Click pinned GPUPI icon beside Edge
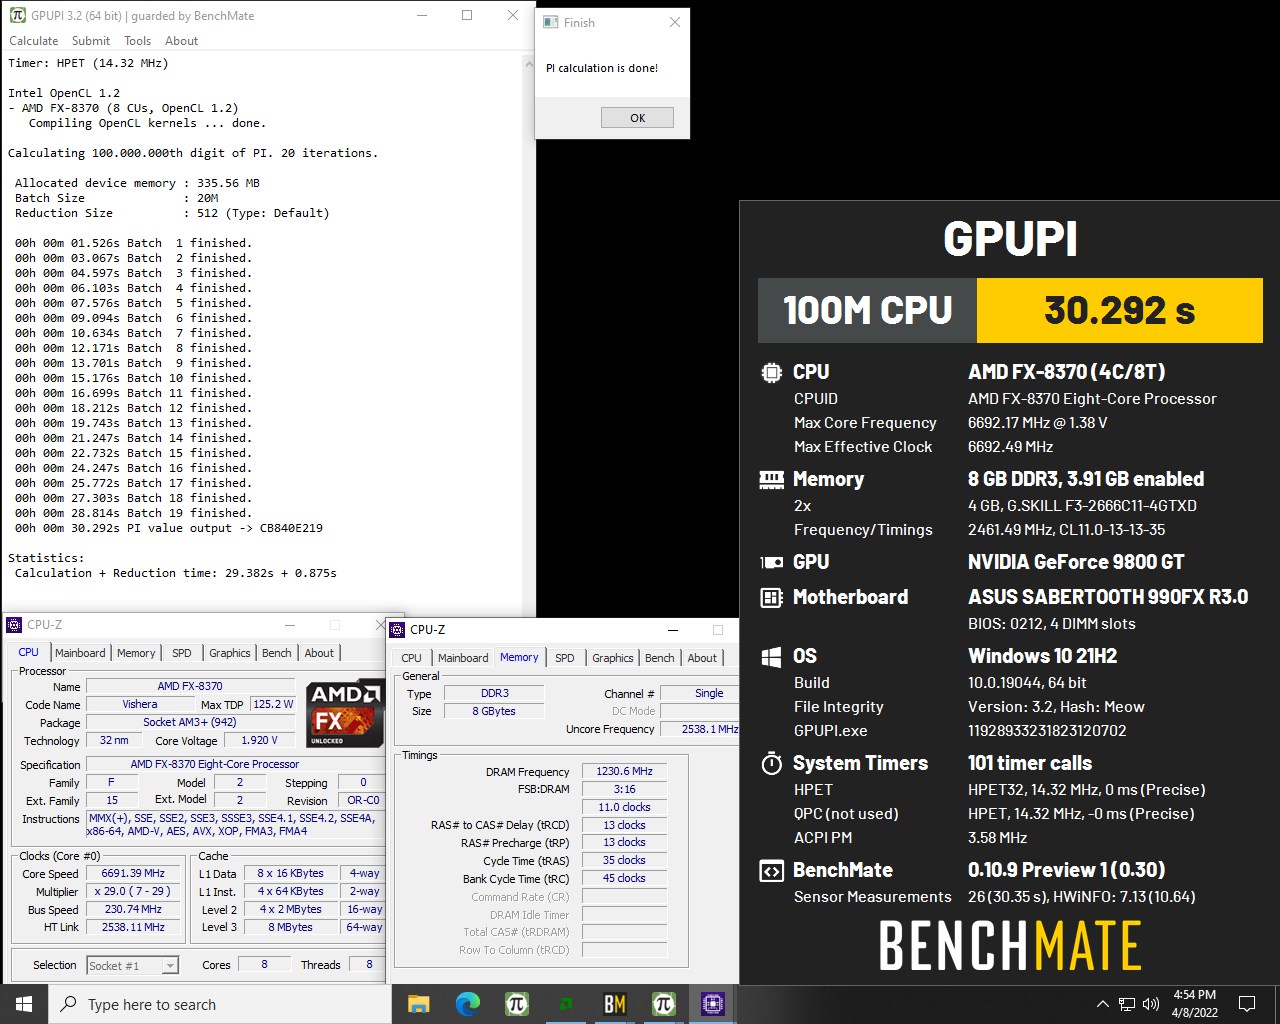The image size is (1280, 1024). tap(517, 1004)
